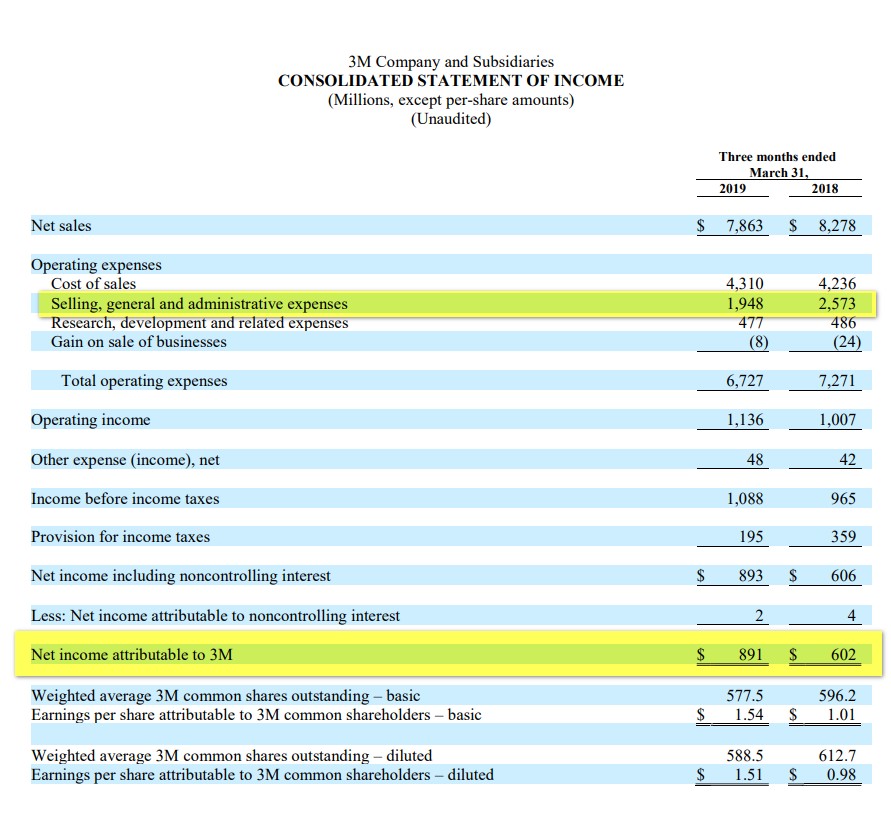Select 'Net income including noncontrolling interest' label
891x813 pixels.
click(181, 576)
